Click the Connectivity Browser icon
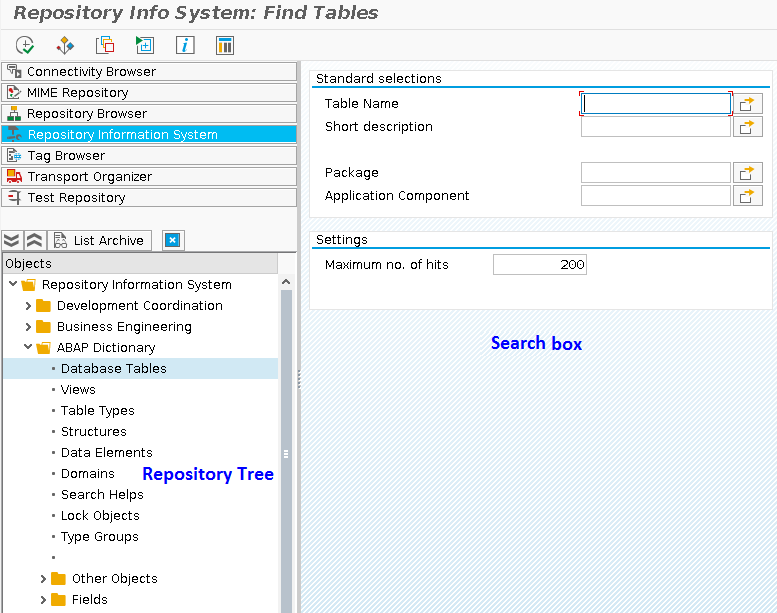Viewport: 777px width, 613px height. [x=14, y=71]
